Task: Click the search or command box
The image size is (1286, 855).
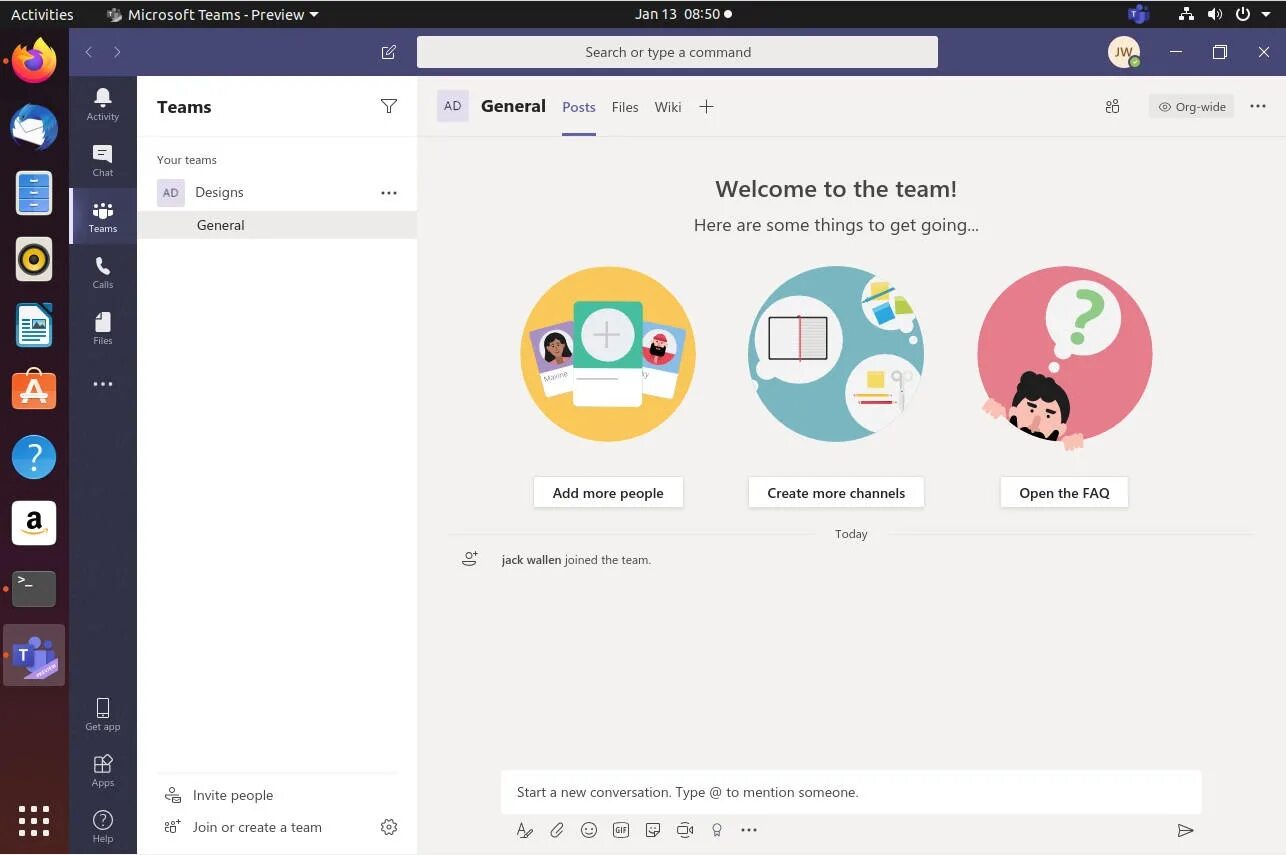Action: click(677, 52)
